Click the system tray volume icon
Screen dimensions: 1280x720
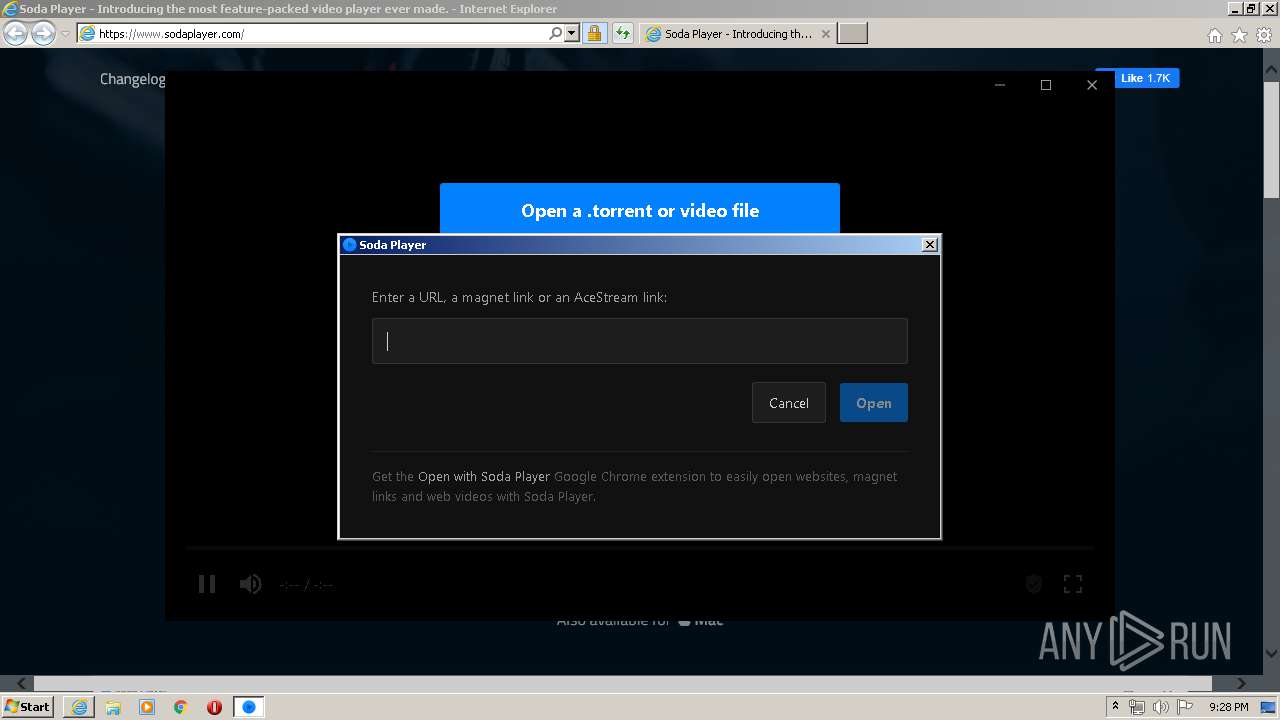click(1161, 707)
